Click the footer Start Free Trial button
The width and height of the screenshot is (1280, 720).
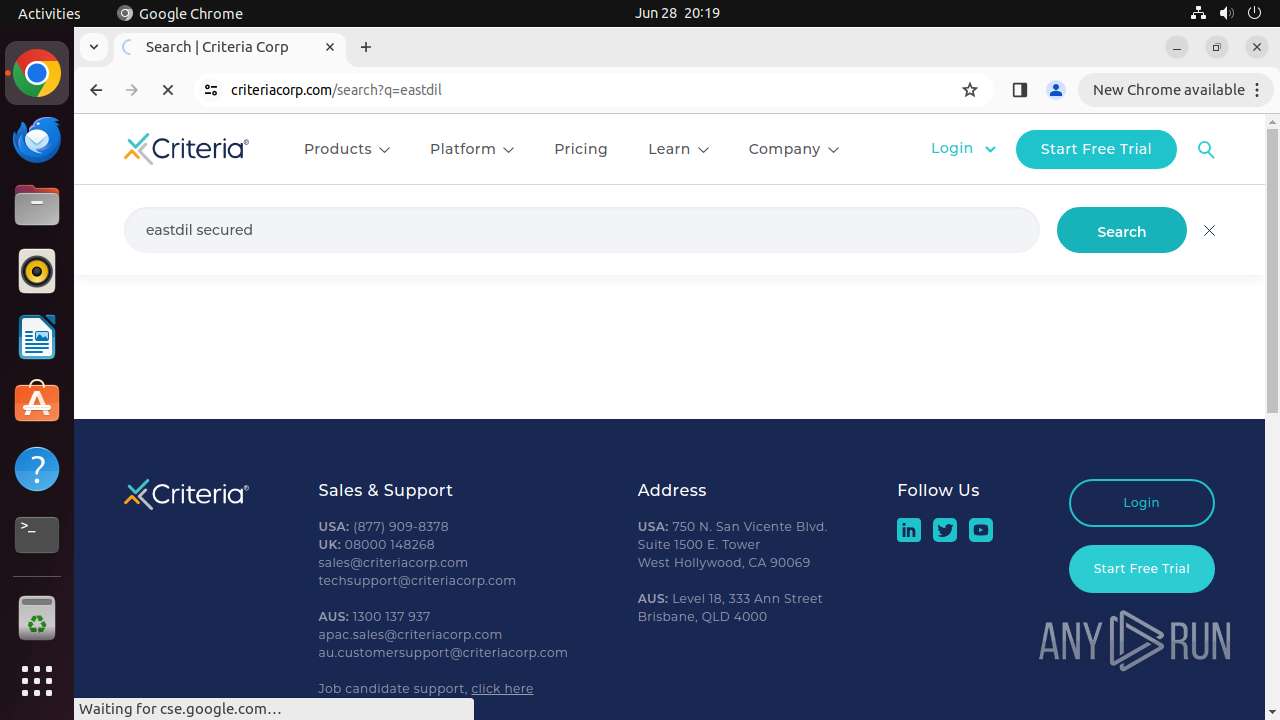[x=1142, y=569]
